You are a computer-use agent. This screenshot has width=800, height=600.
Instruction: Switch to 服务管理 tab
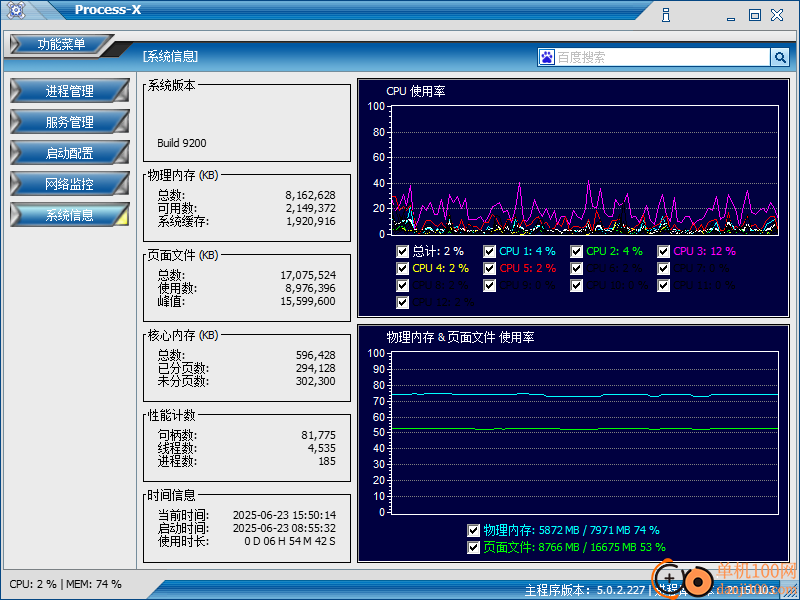70,122
